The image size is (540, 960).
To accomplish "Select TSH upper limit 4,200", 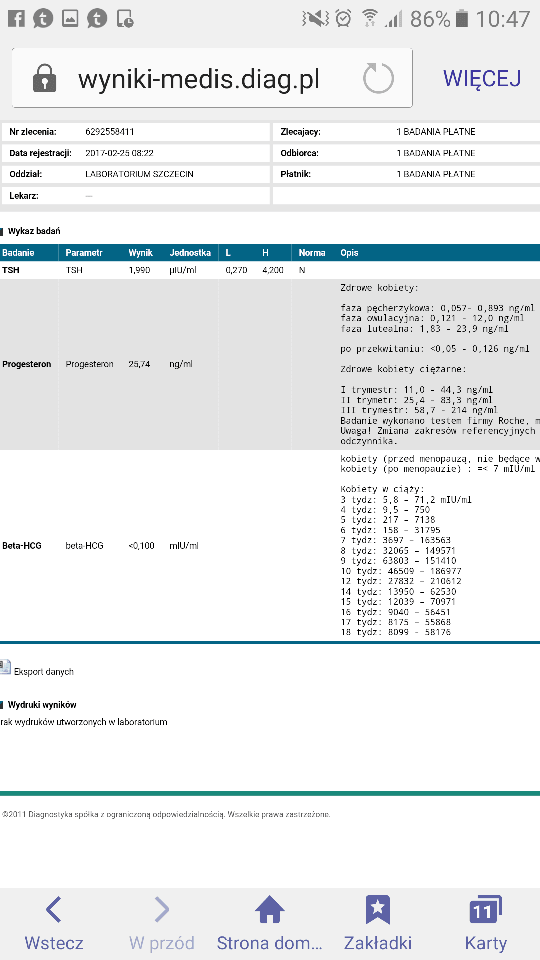I will click(272, 270).
